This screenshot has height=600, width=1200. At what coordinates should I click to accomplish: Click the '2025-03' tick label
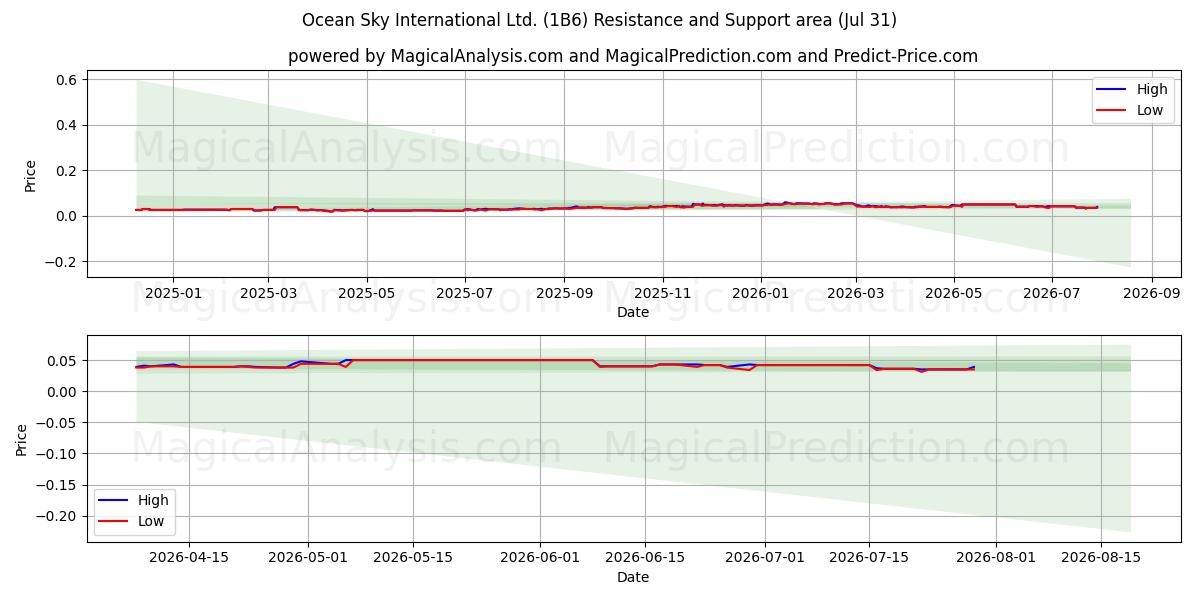tap(268, 293)
